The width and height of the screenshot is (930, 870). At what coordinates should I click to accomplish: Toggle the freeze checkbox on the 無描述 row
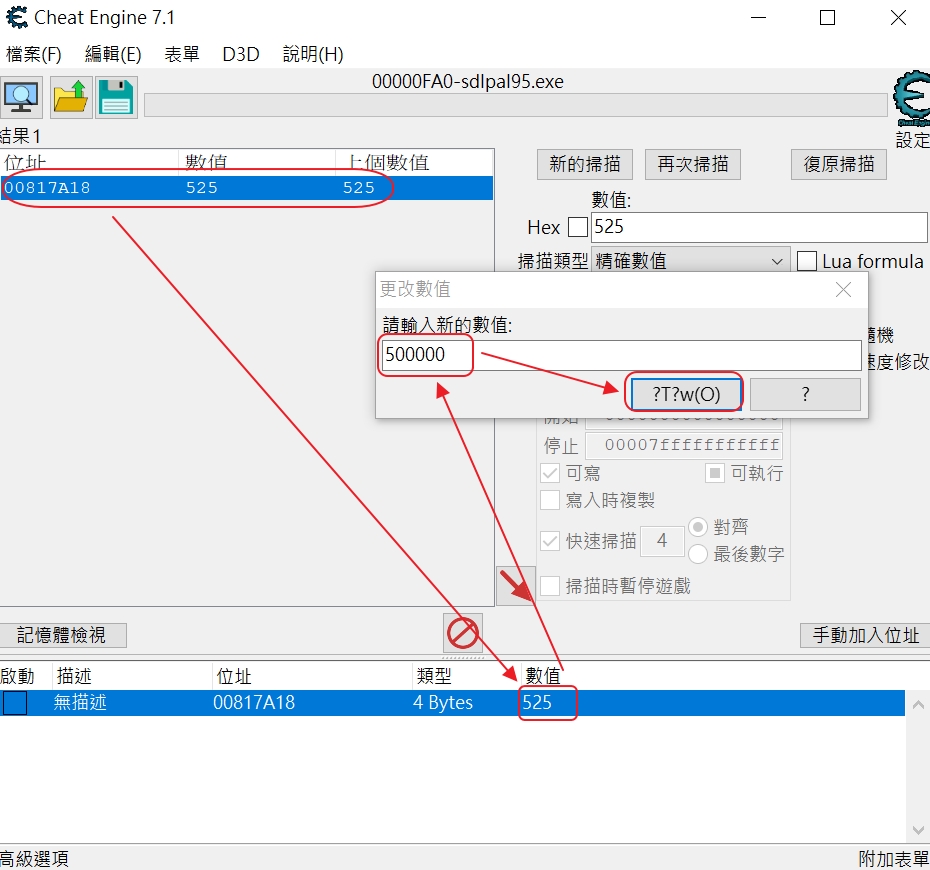click(15, 703)
